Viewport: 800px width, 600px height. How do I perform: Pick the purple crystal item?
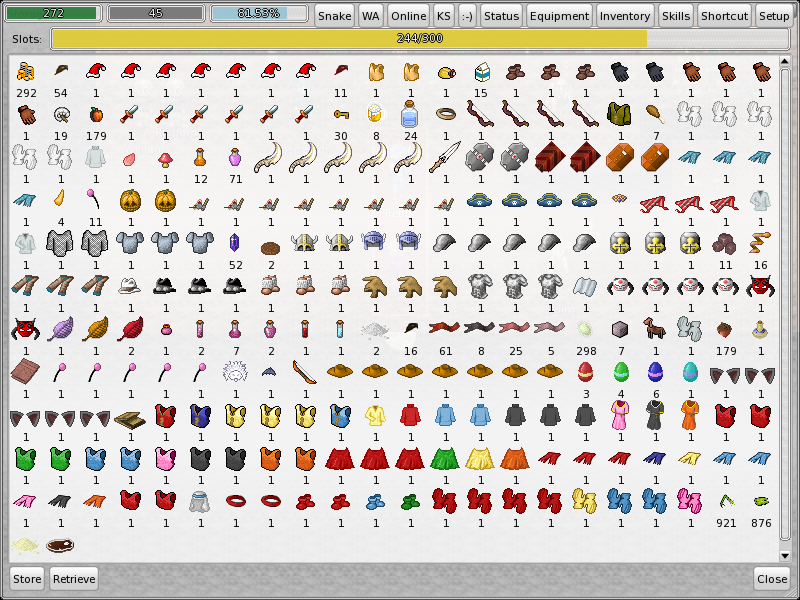(236, 242)
